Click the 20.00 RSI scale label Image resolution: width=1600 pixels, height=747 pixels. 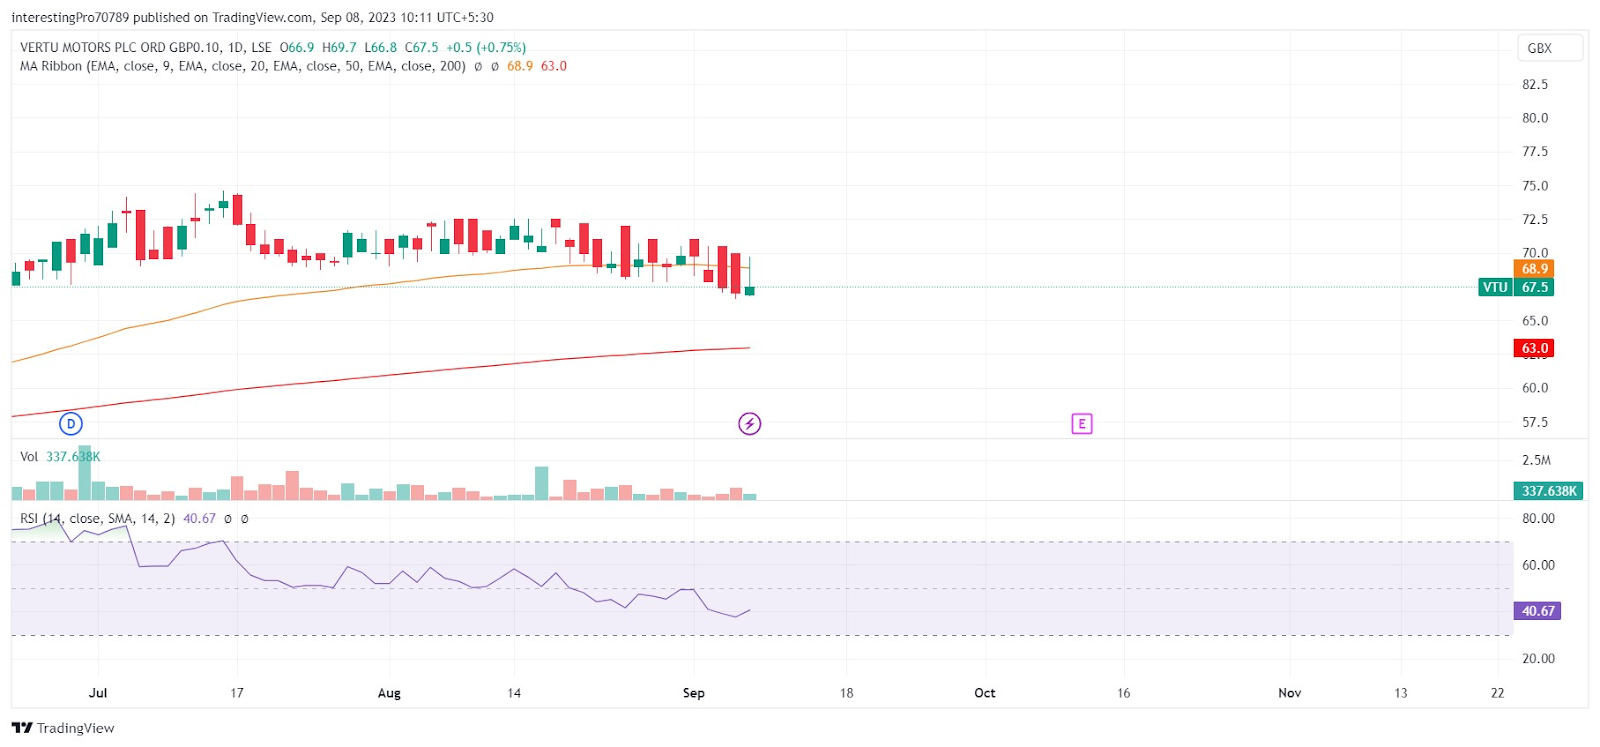1539,659
